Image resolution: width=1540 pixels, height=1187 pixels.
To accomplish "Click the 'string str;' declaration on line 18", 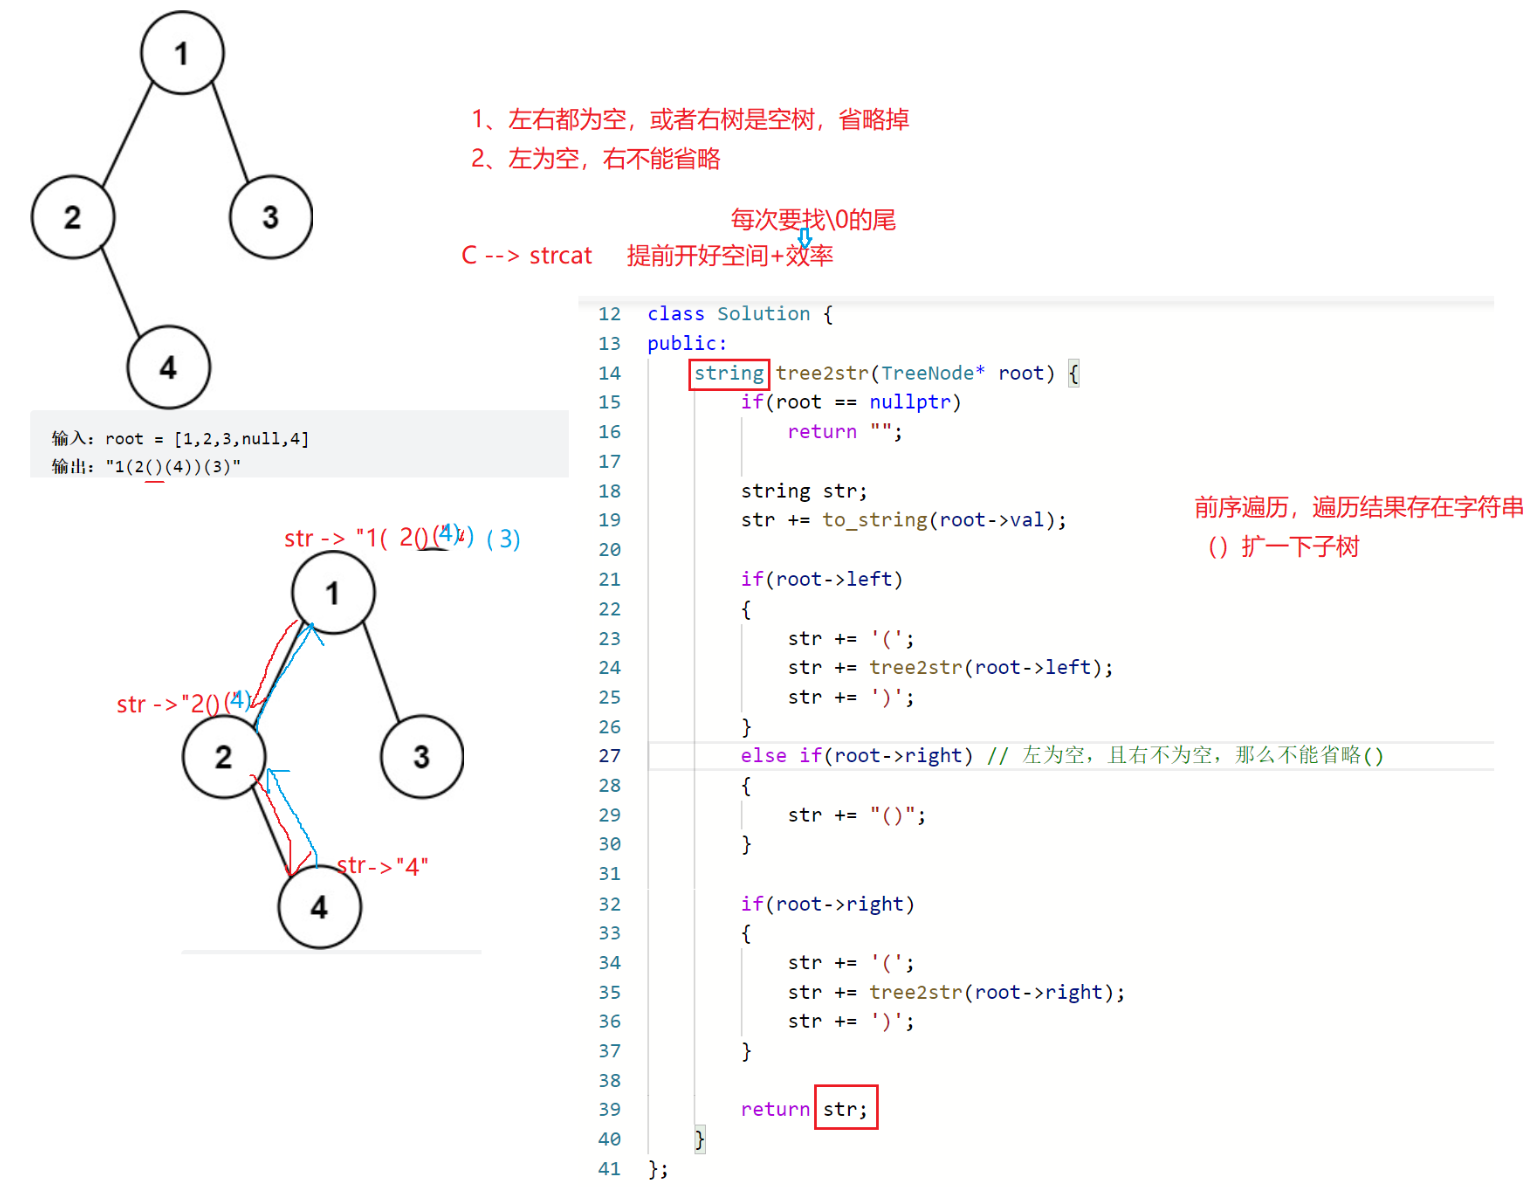I will (804, 491).
